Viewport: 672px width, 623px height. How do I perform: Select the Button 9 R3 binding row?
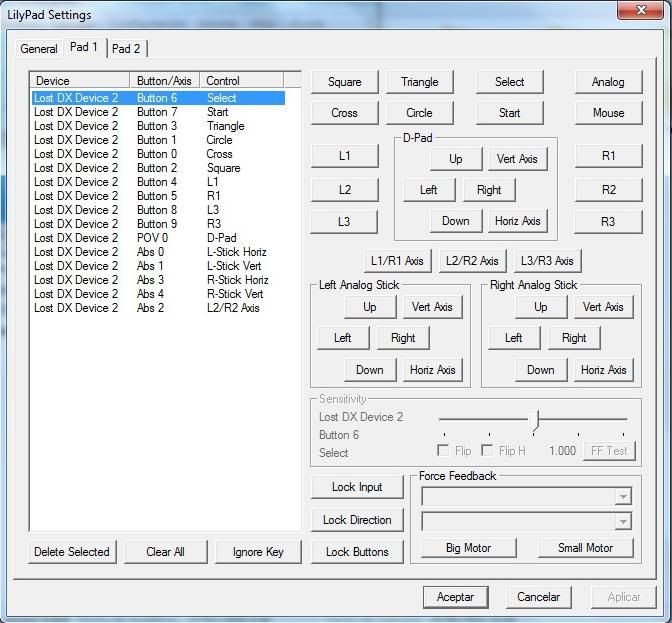[159, 224]
